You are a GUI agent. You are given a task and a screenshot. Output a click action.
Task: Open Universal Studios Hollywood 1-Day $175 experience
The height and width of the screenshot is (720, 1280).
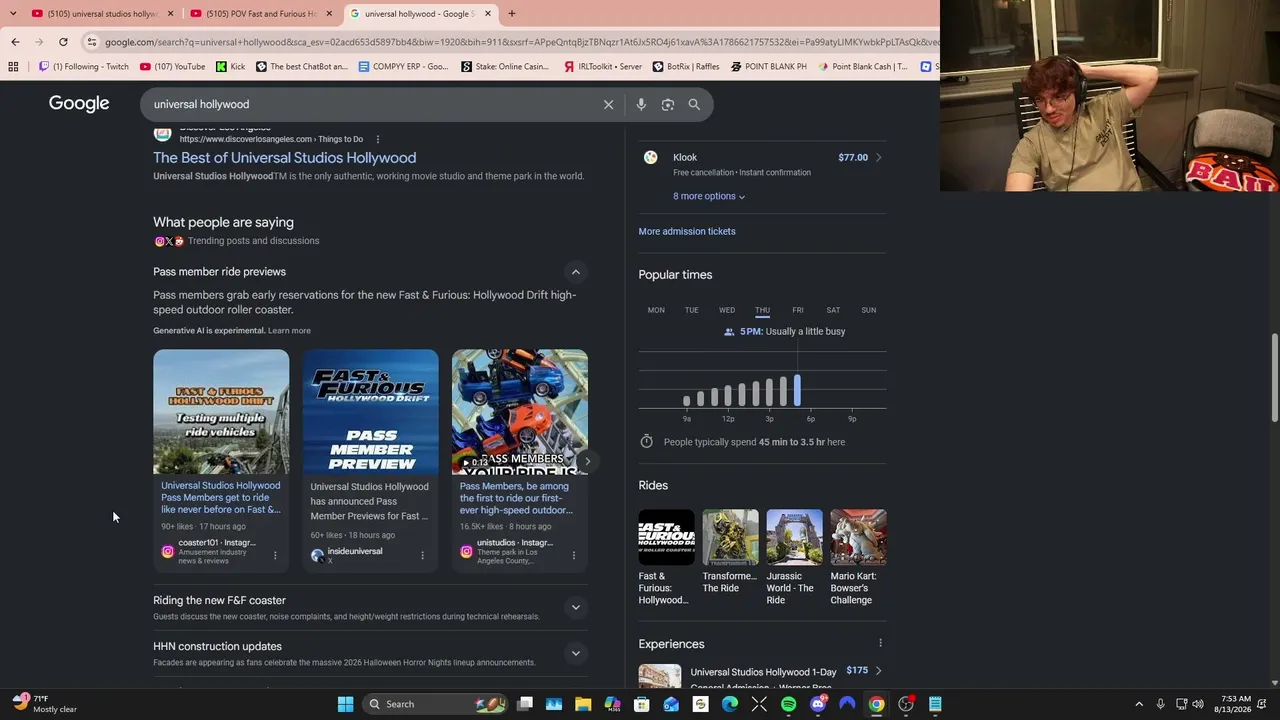coord(763,677)
